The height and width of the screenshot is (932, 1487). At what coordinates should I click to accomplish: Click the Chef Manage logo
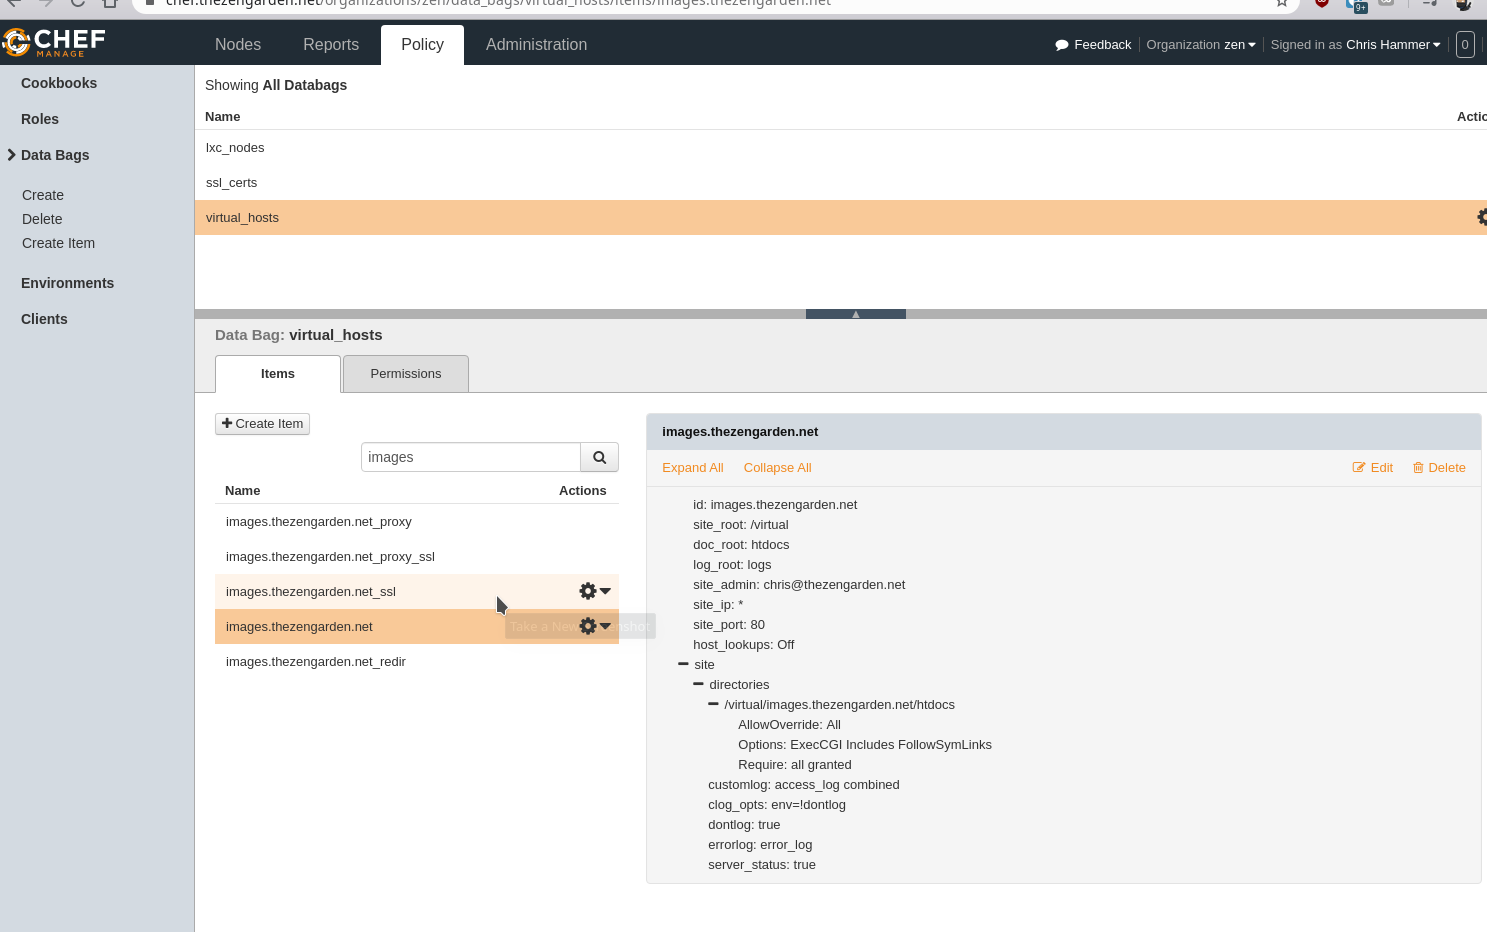tap(54, 42)
